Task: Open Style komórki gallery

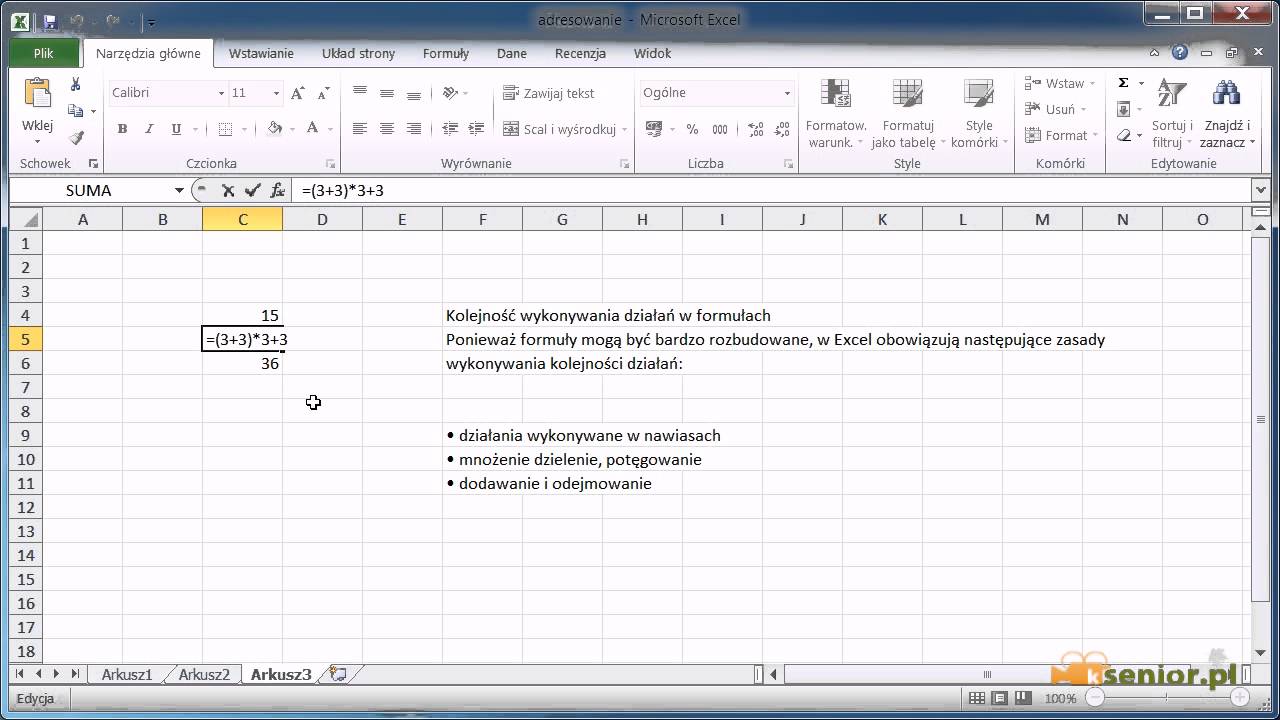Action: 980,114
